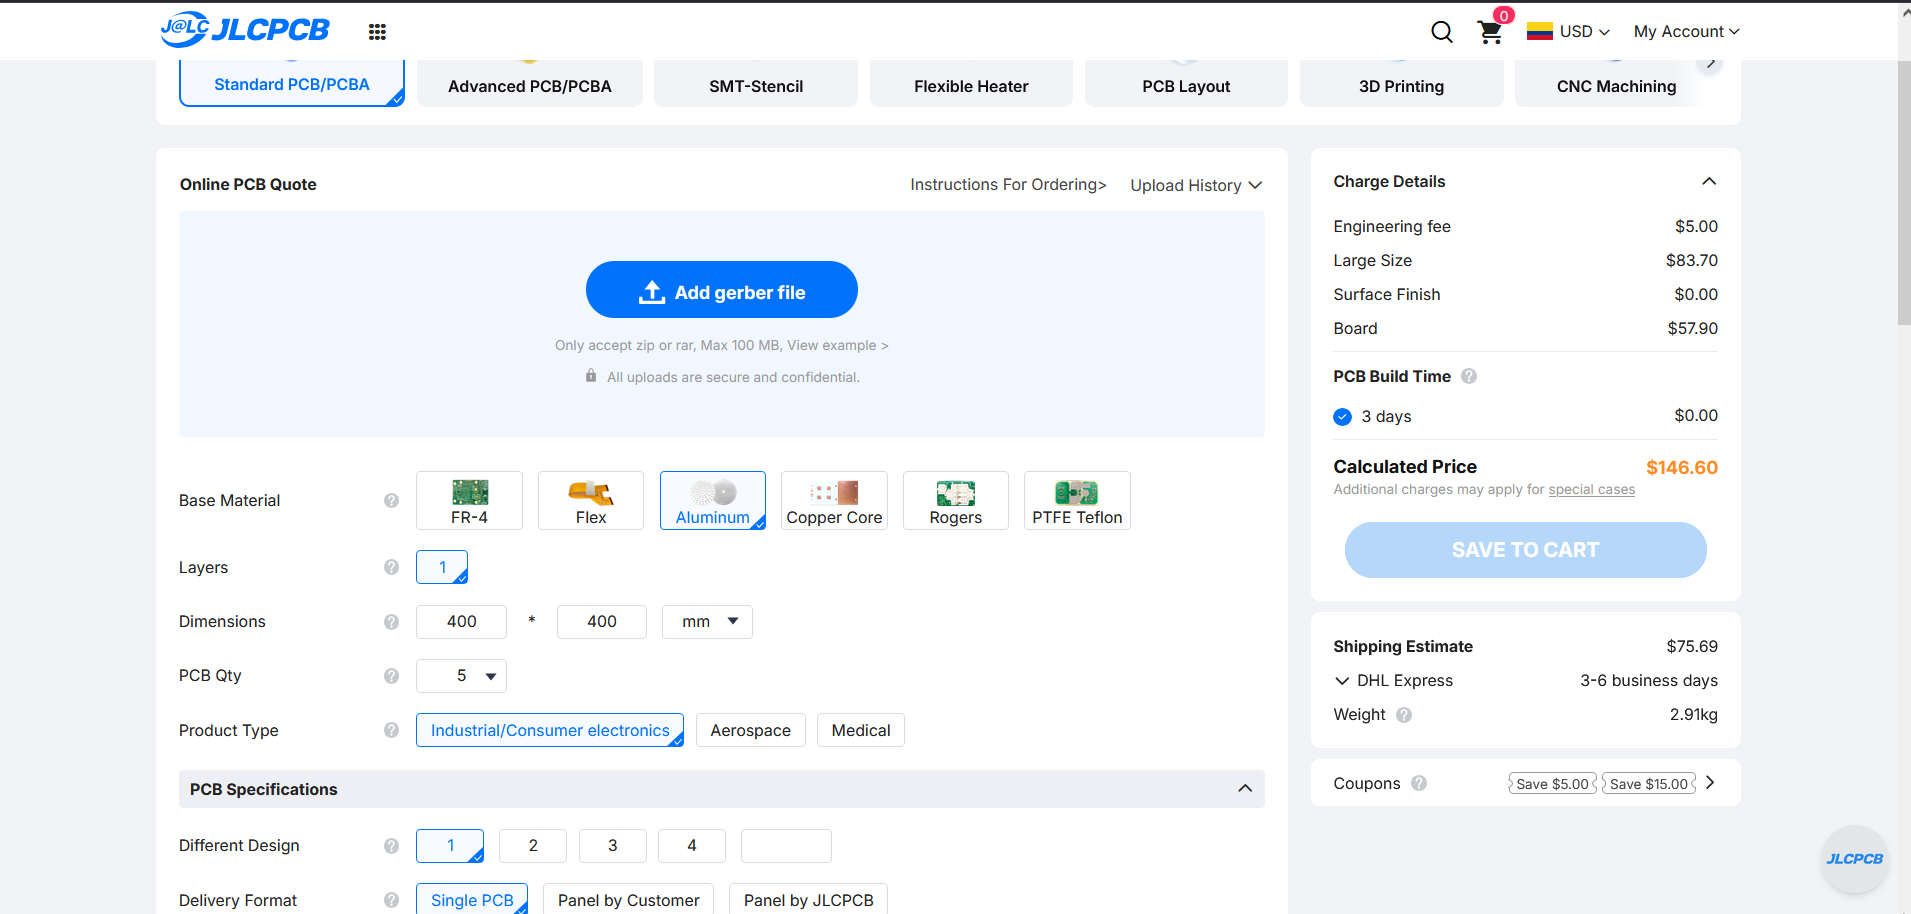The width and height of the screenshot is (1911, 914).
Task: Click the JLCPCB logo
Action: tap(245, 30)
